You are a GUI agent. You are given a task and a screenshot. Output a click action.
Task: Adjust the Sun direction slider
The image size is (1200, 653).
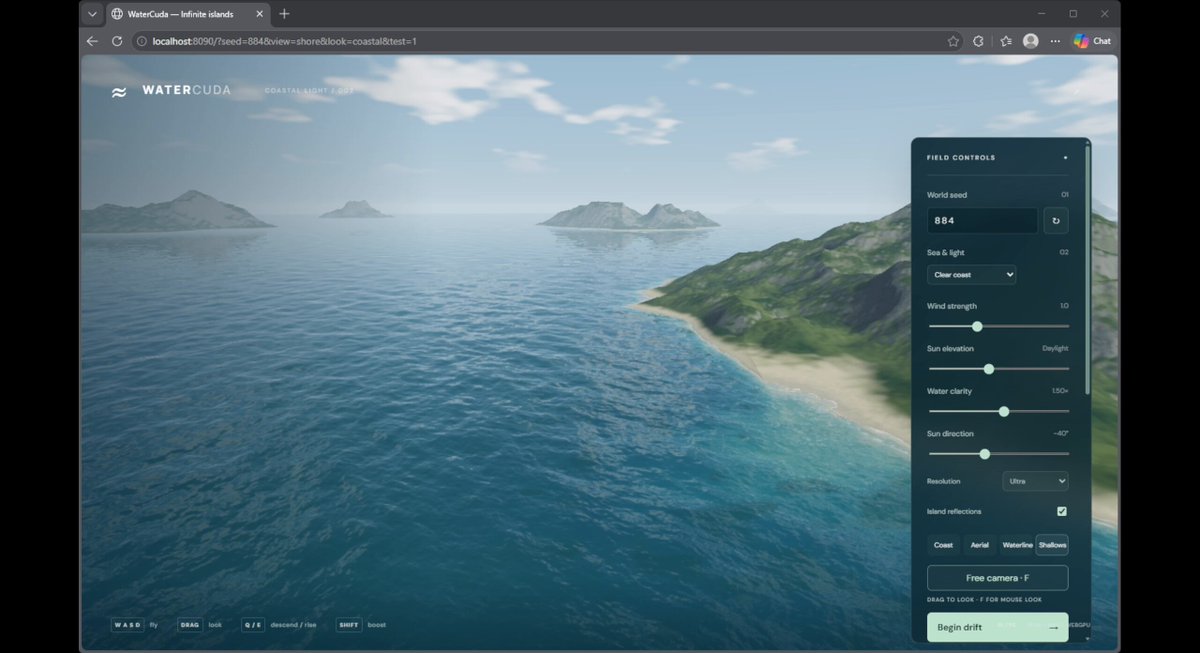pos(998,454)
